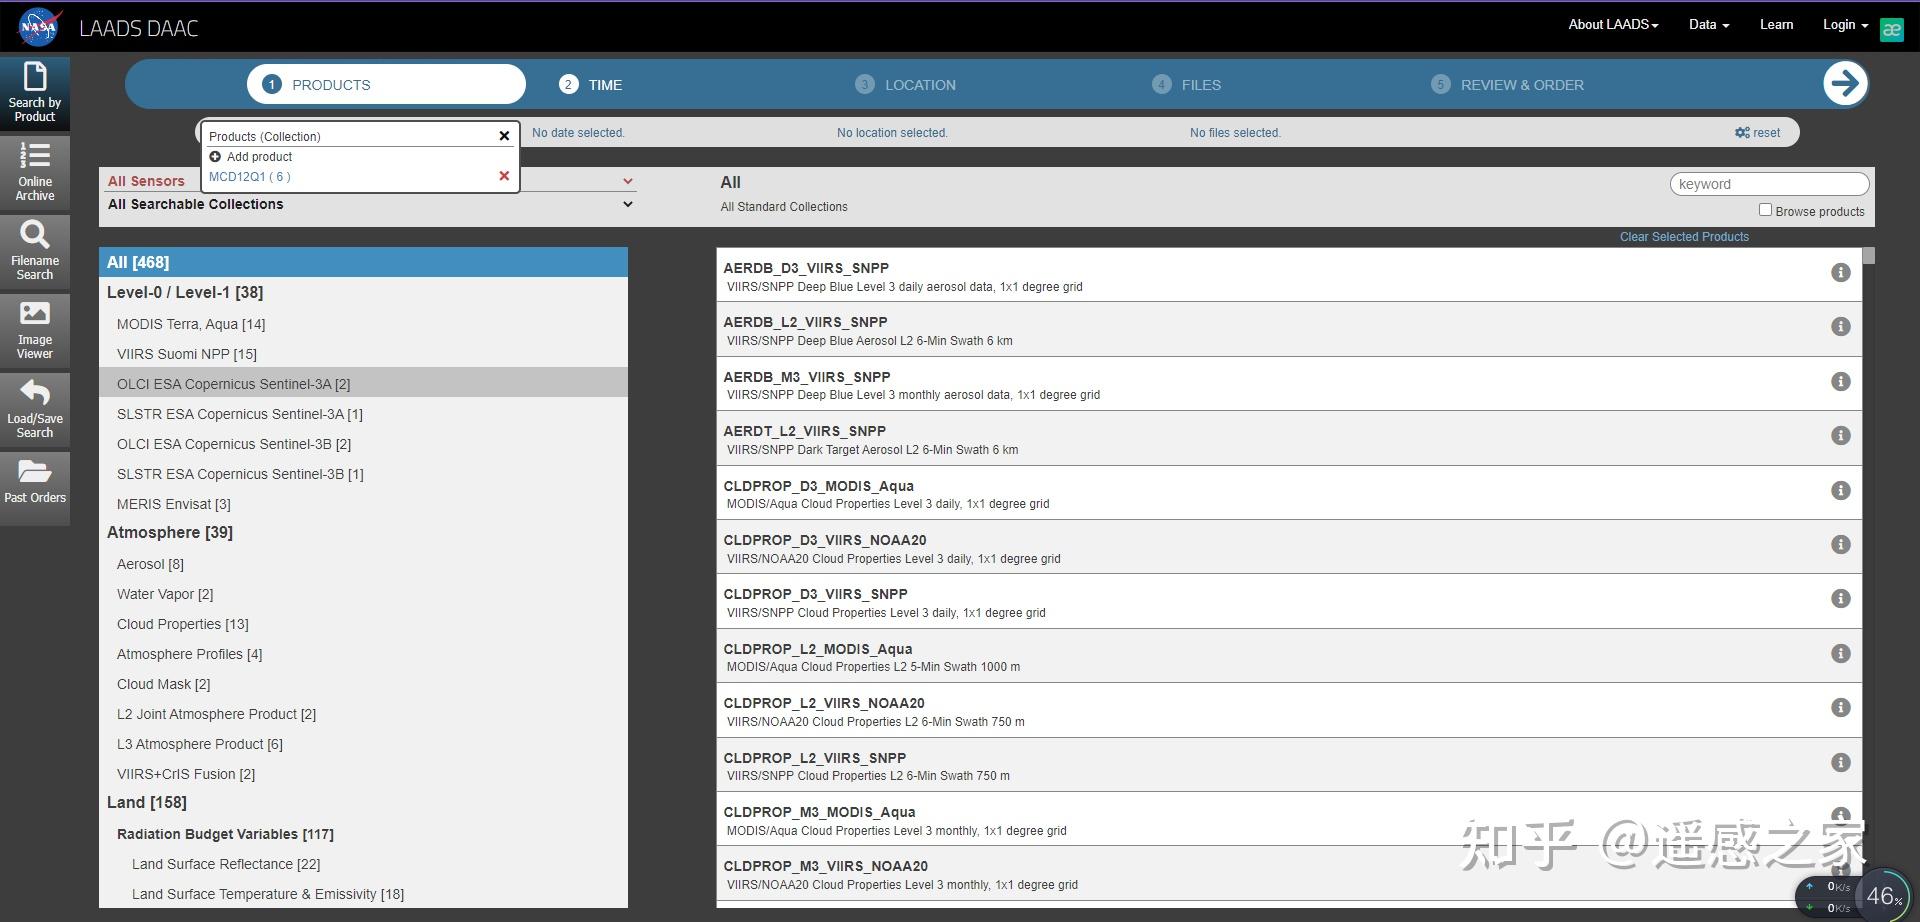This screenshot has height=922, width=1920.
Task: Select the Atmosphere [39] category
Action: point(170,533)
